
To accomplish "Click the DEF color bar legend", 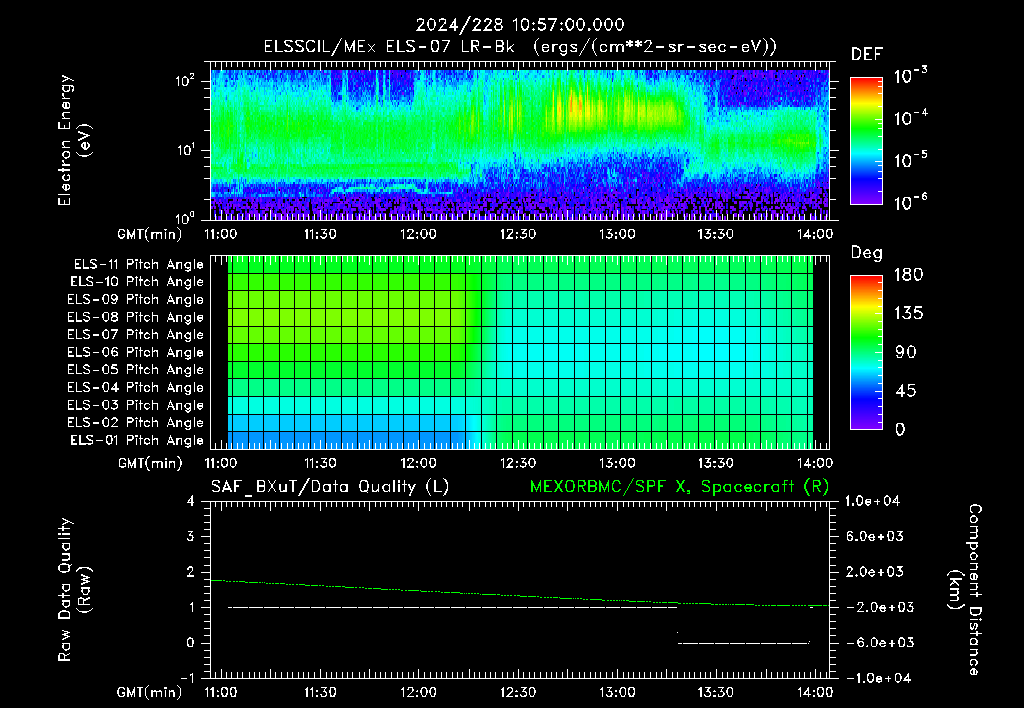I will coord(866,140).
